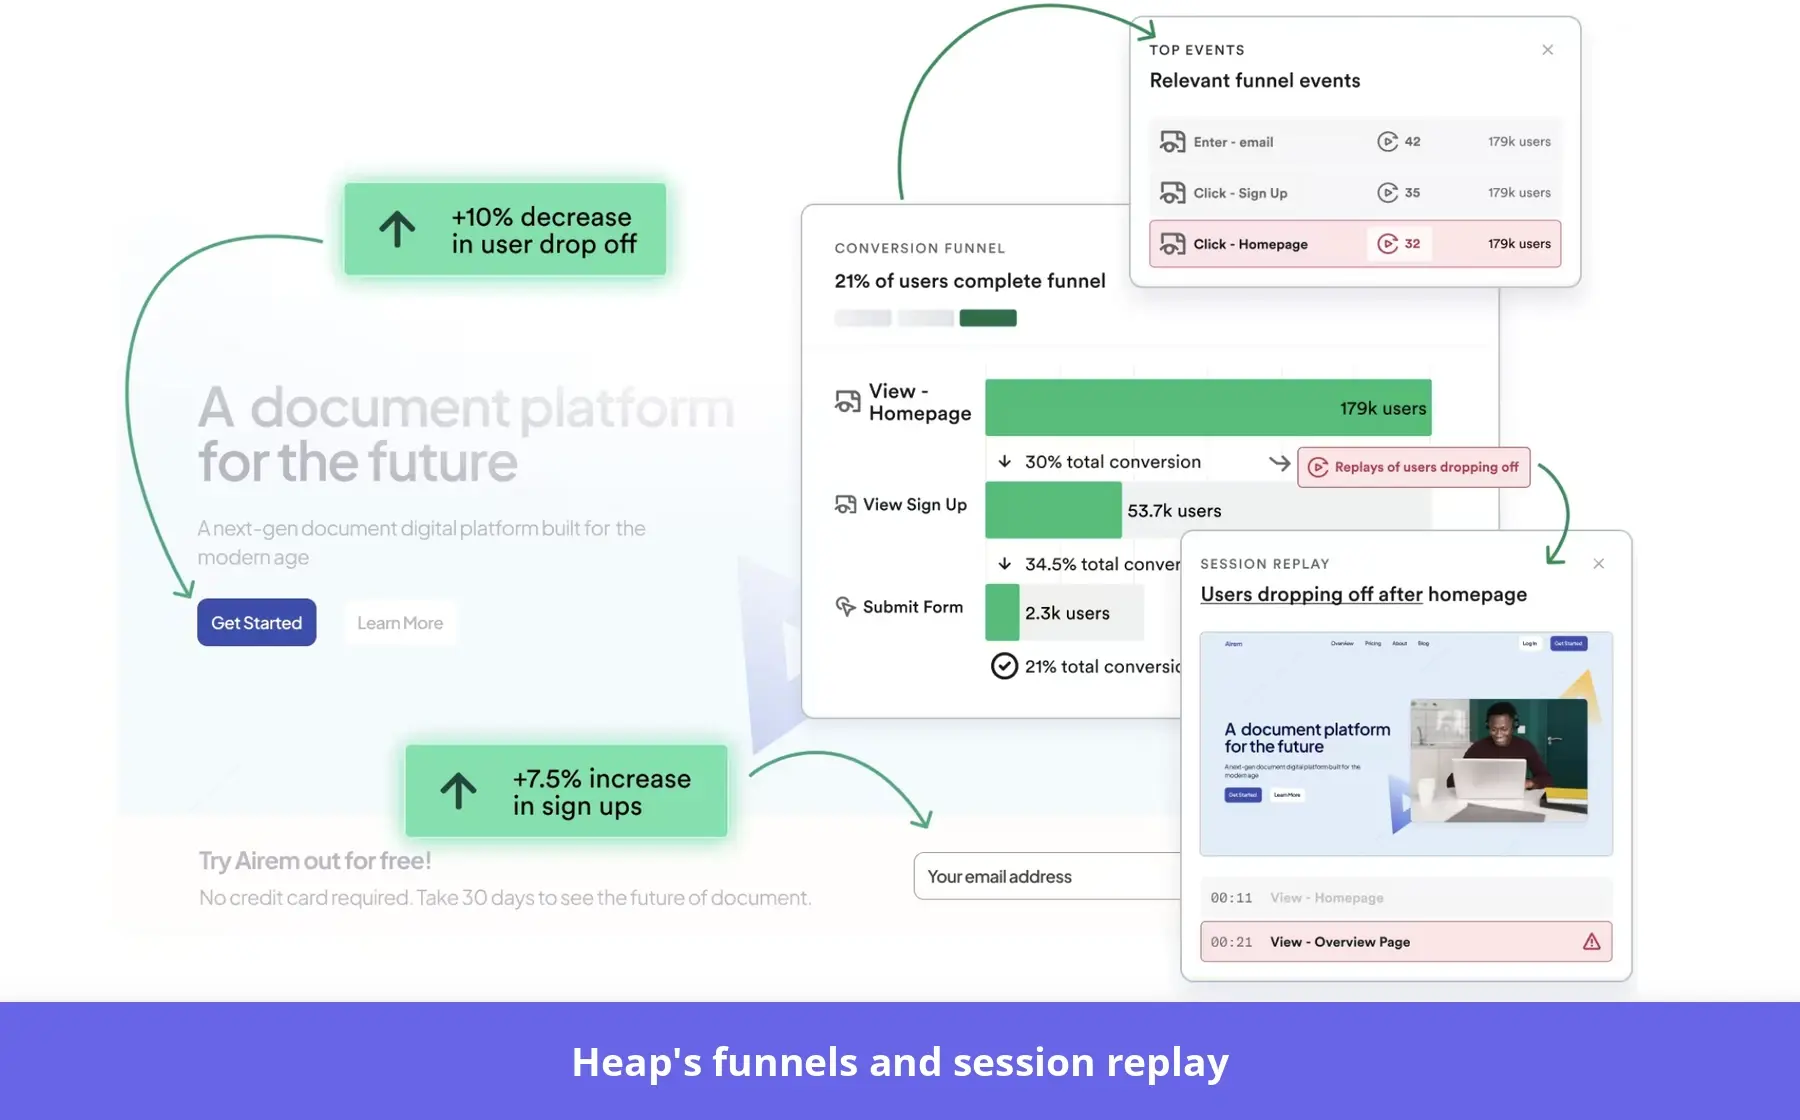Click the event icon beside Click - Homepage
This screenshot has width=1800, height=1120.
[1172, 243]
